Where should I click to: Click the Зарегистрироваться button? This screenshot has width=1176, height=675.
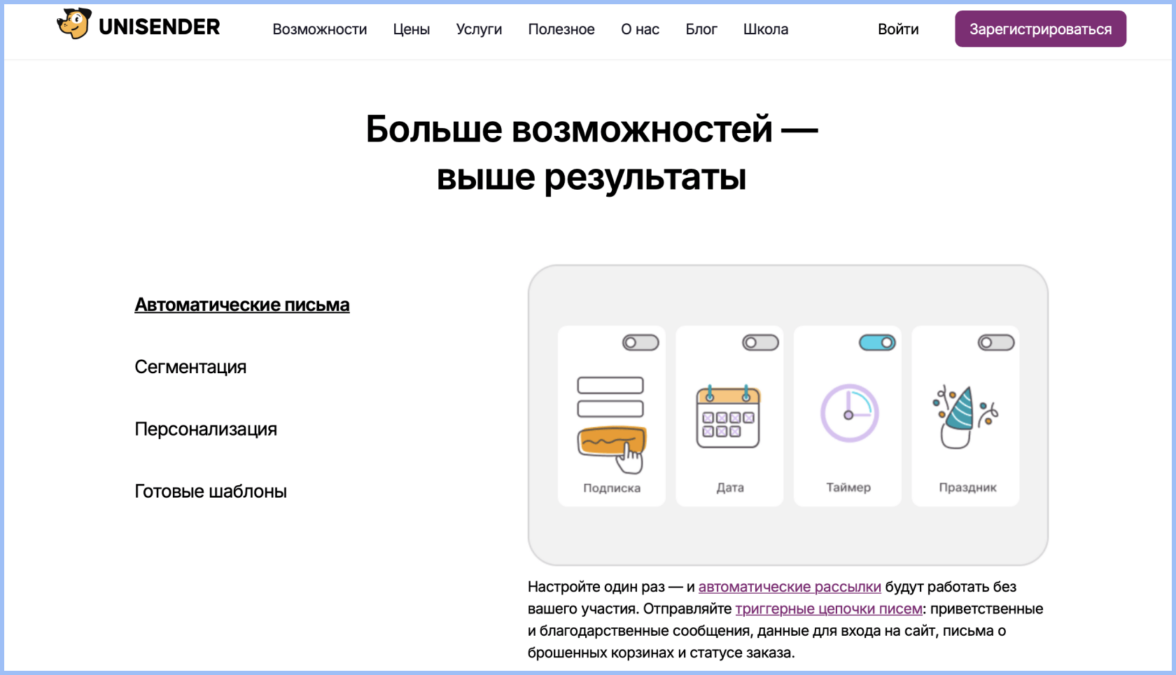1040,28
